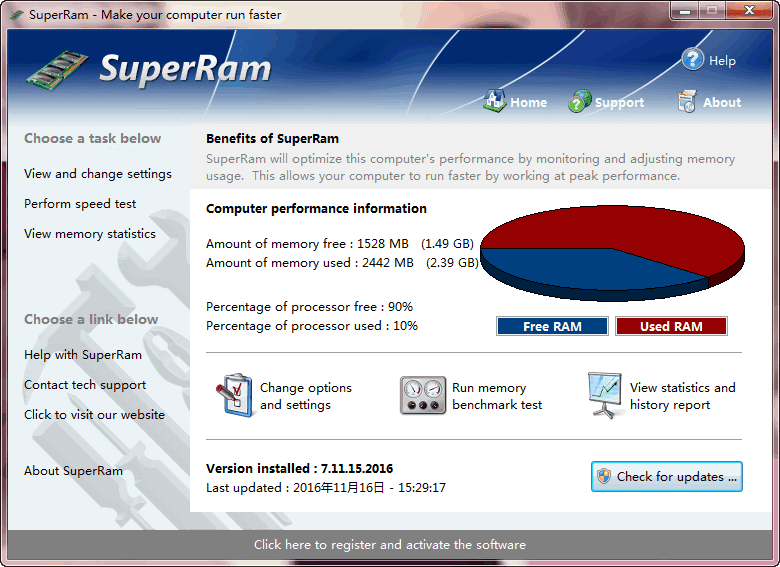Click the 'Benefits of SuperRam' heading

(272, 139)
